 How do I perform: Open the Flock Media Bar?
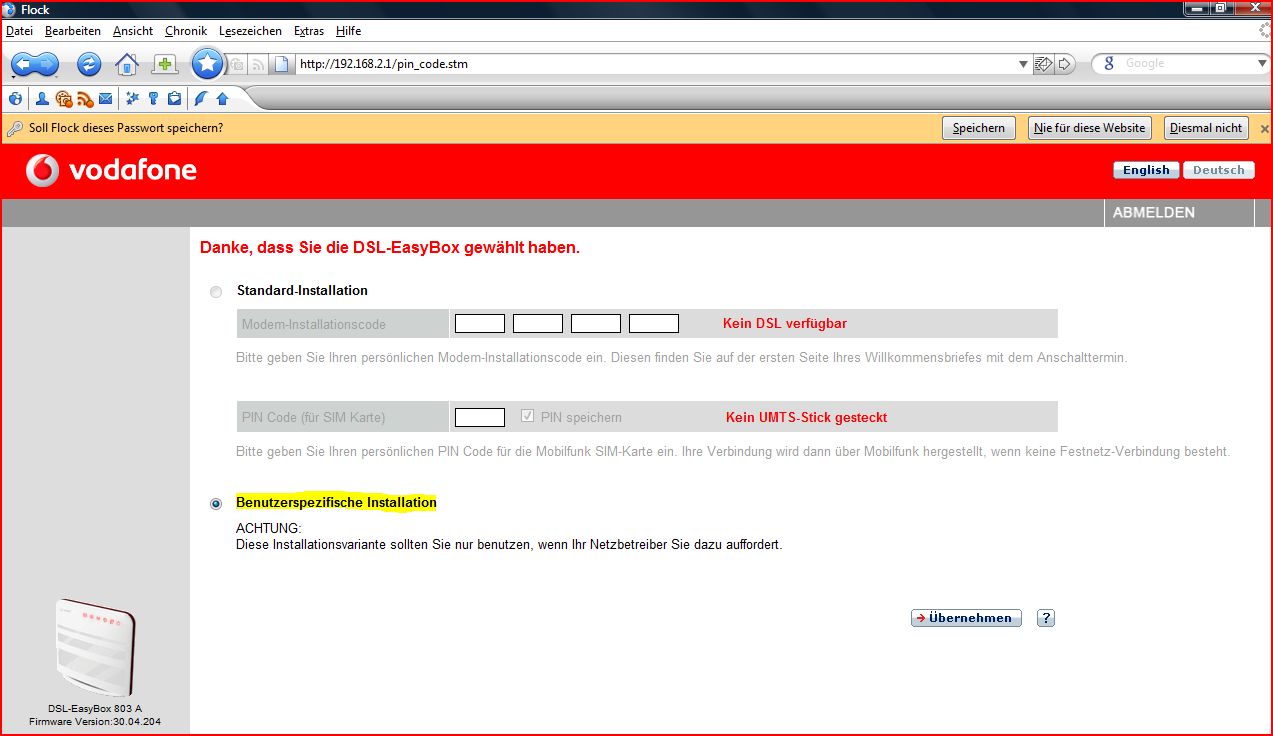click(62, 98)
